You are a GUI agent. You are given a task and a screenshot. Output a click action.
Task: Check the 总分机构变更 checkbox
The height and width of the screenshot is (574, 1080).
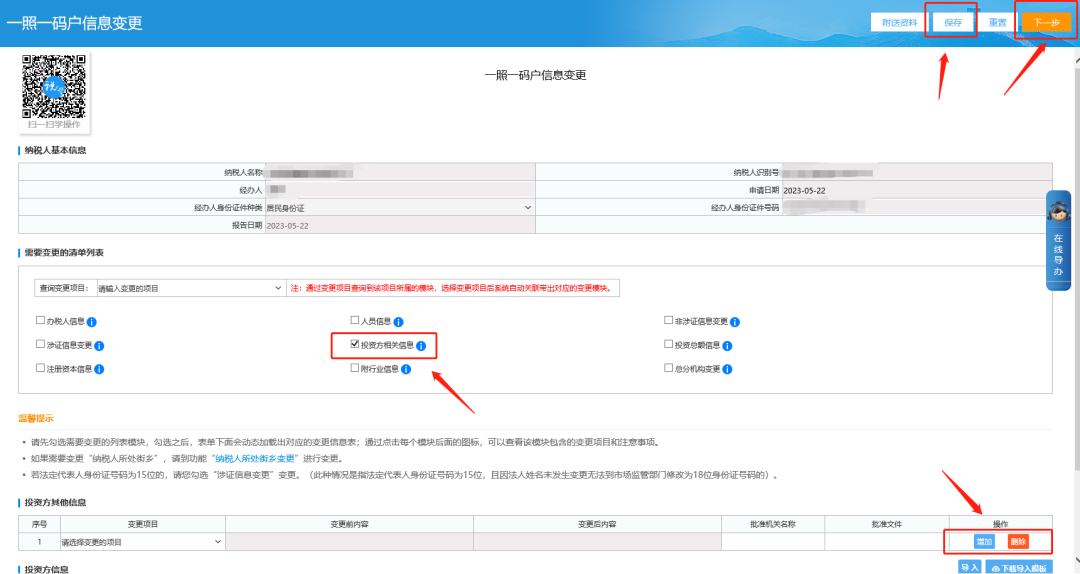click(668, 368)
